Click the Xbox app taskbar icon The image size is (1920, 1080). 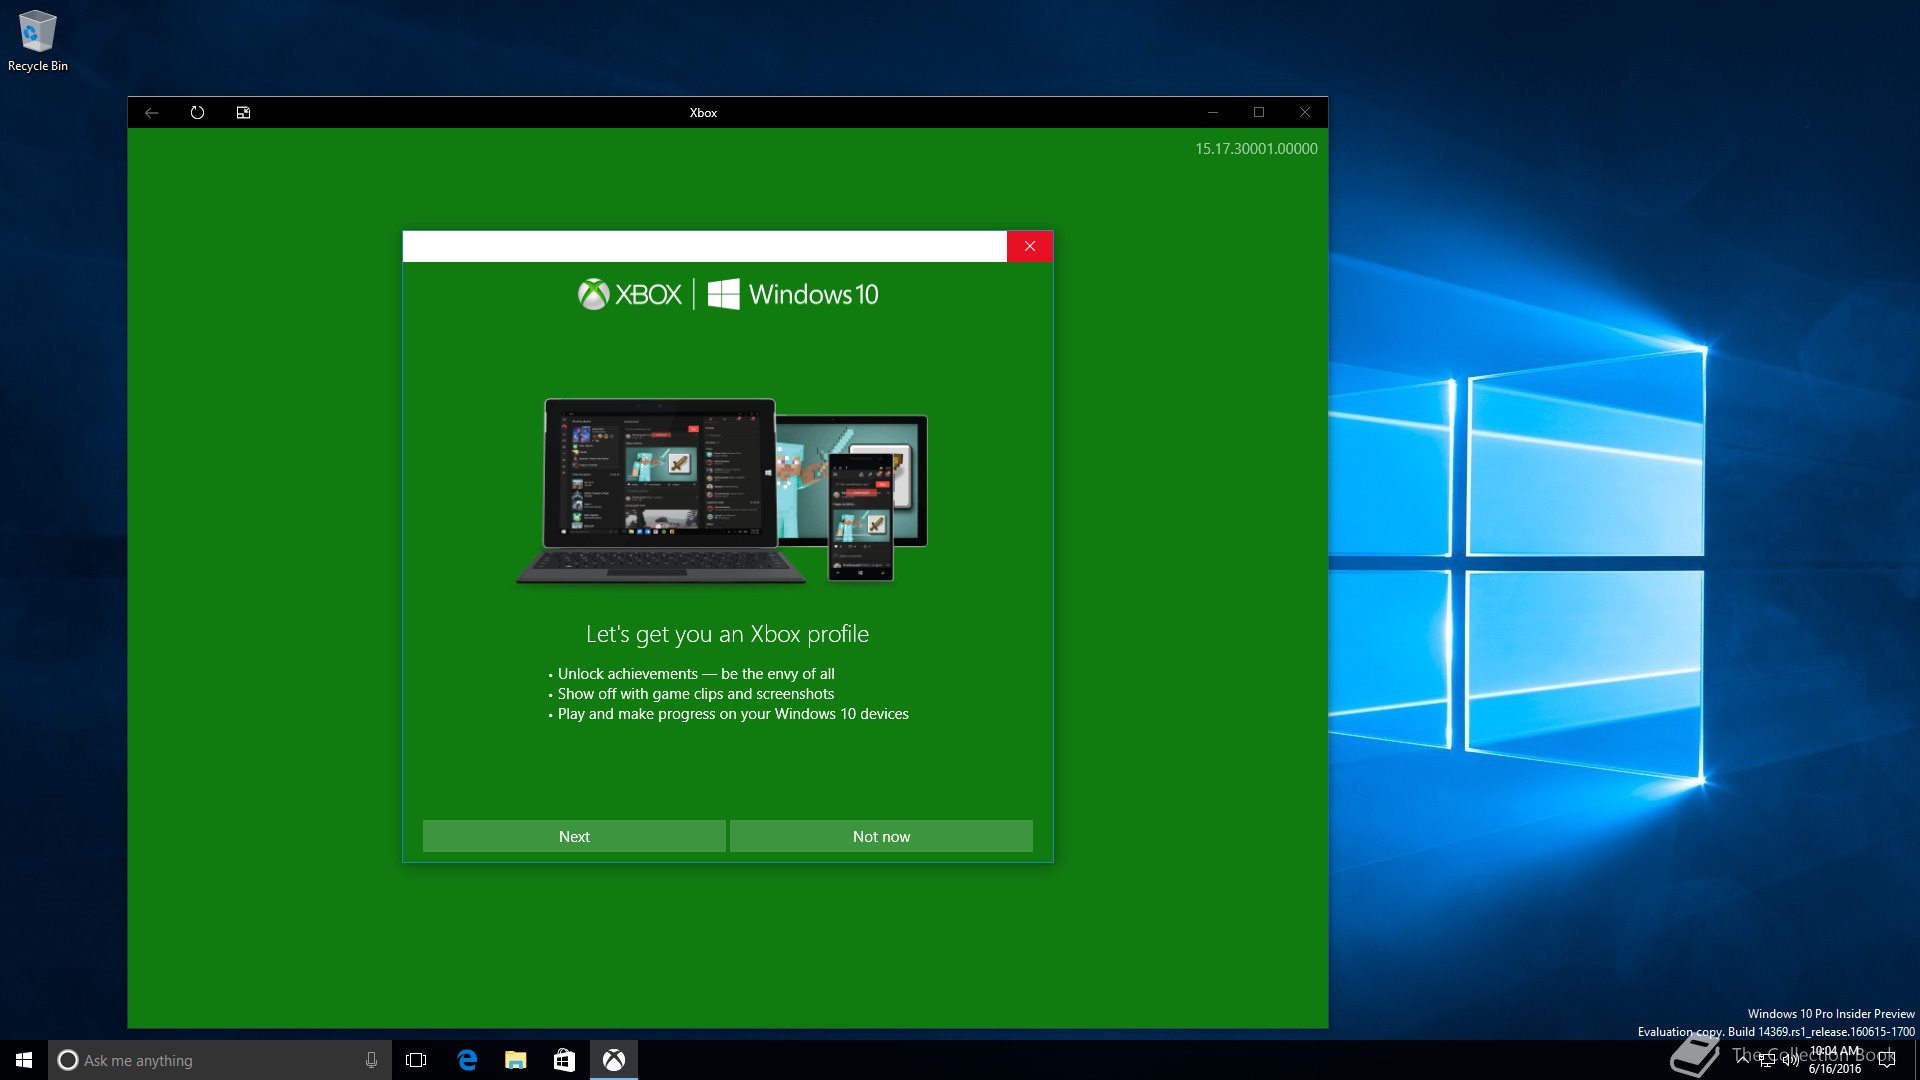[614, 1060]
